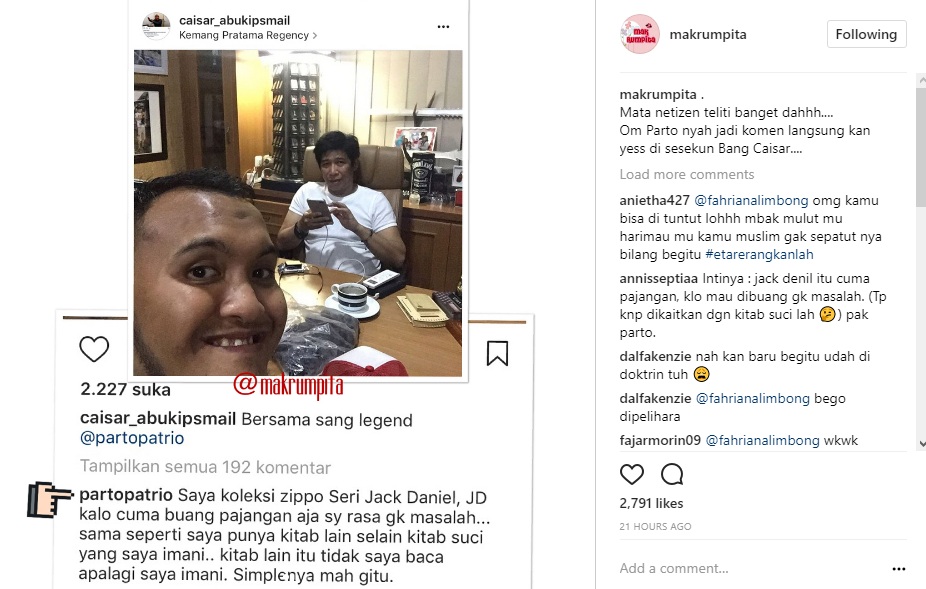Open Kemang Pratama Regency location chevron

click(315, 35)
